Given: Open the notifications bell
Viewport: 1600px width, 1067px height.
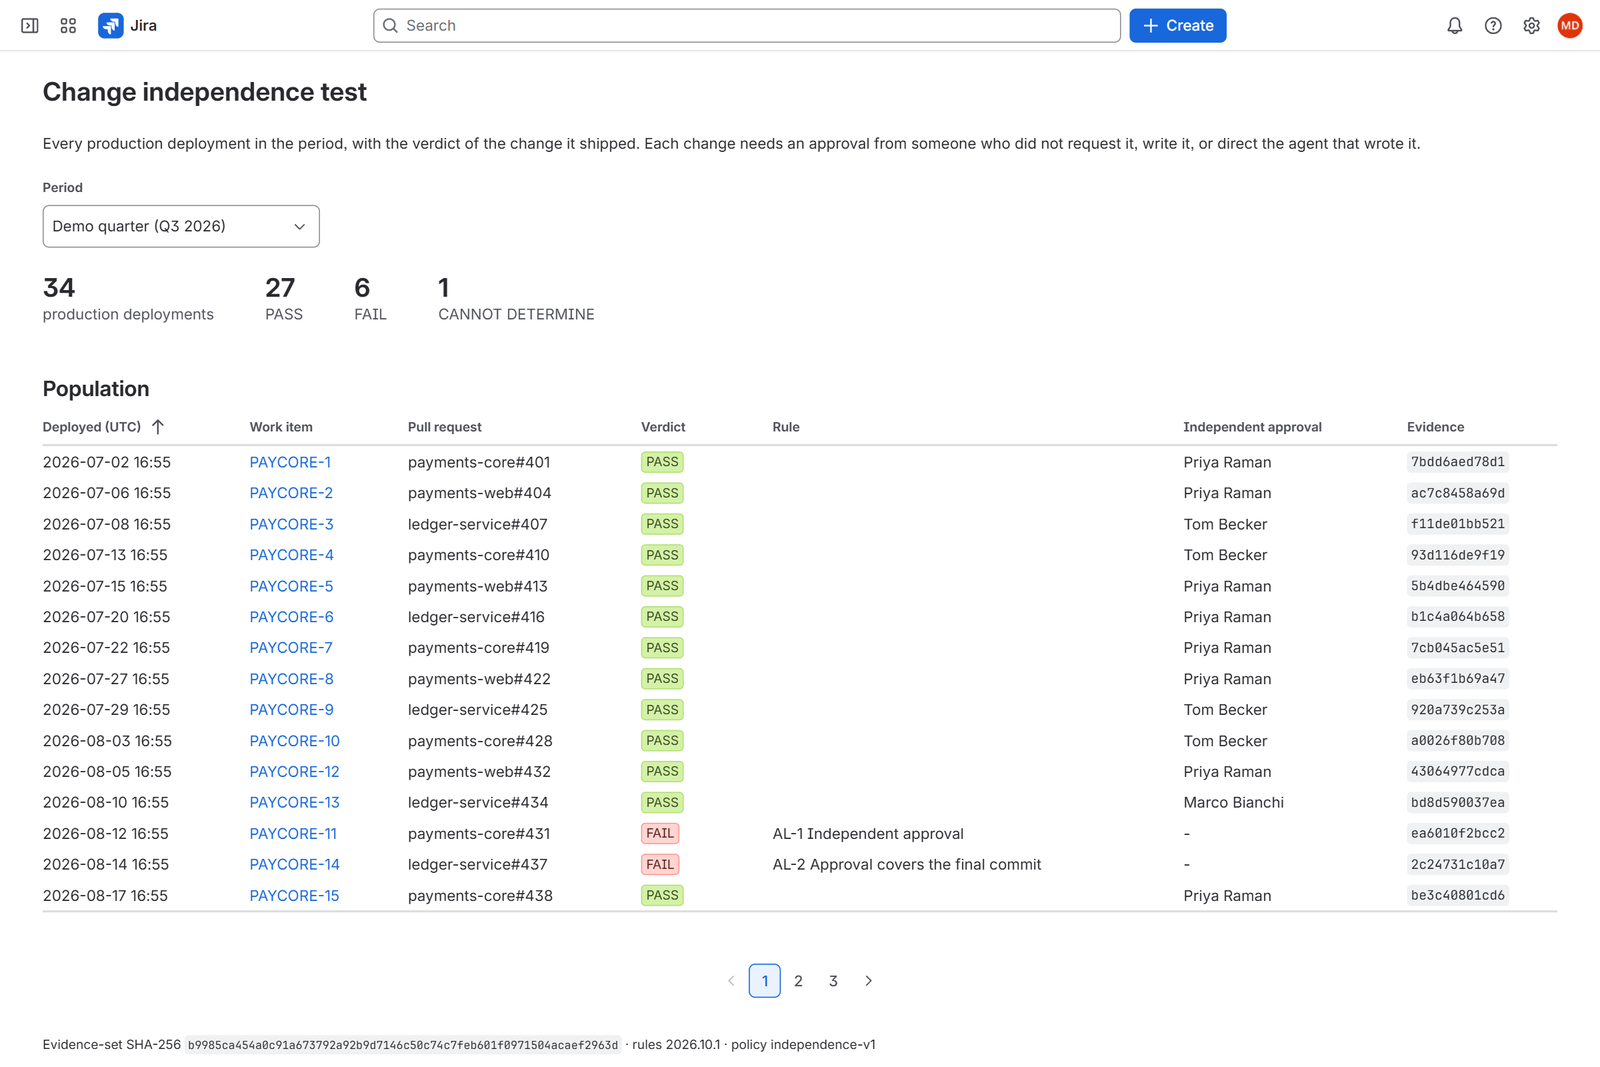Looking at the screenshot, I should tap(1455, 26).
